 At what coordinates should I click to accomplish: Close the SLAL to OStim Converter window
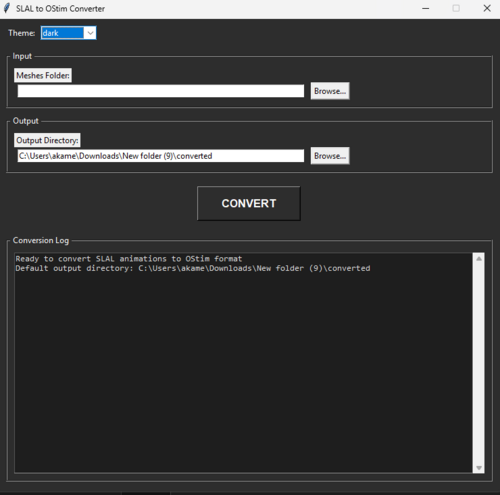click(x=487, y=8)
